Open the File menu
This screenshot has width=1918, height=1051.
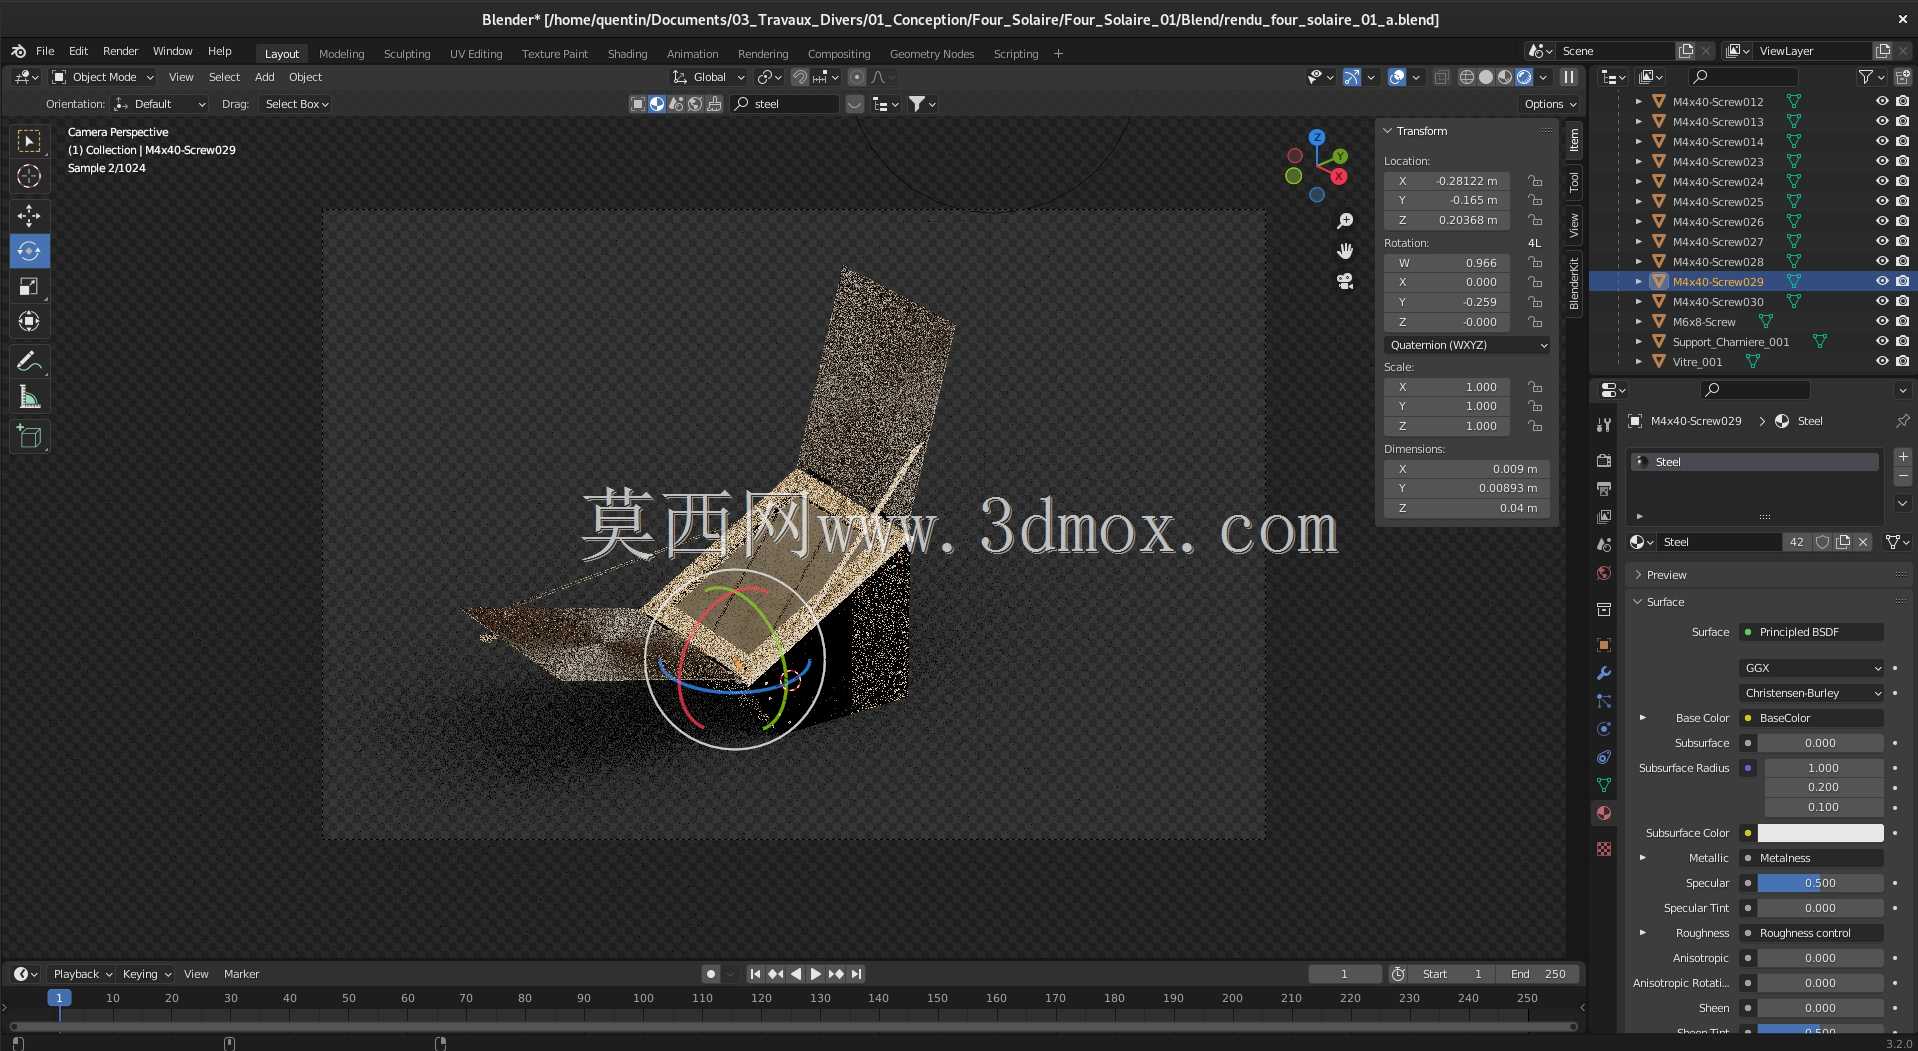pyautogui.click(x=45, y=51)
